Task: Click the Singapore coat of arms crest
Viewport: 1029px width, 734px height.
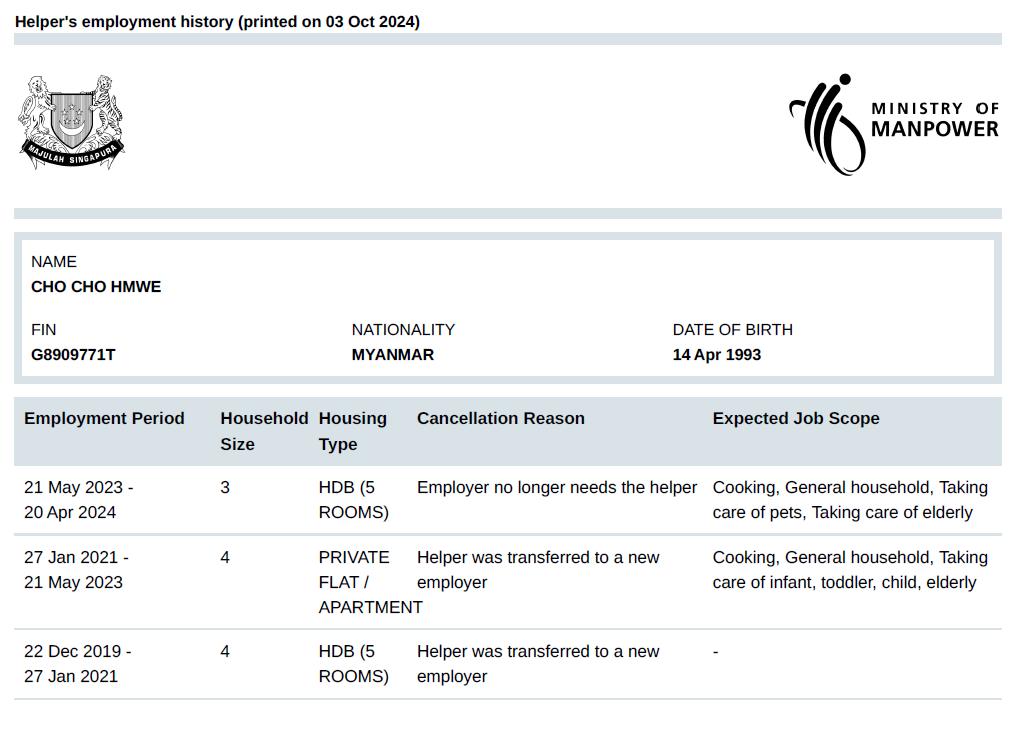Action: click(x=71, y=121)
